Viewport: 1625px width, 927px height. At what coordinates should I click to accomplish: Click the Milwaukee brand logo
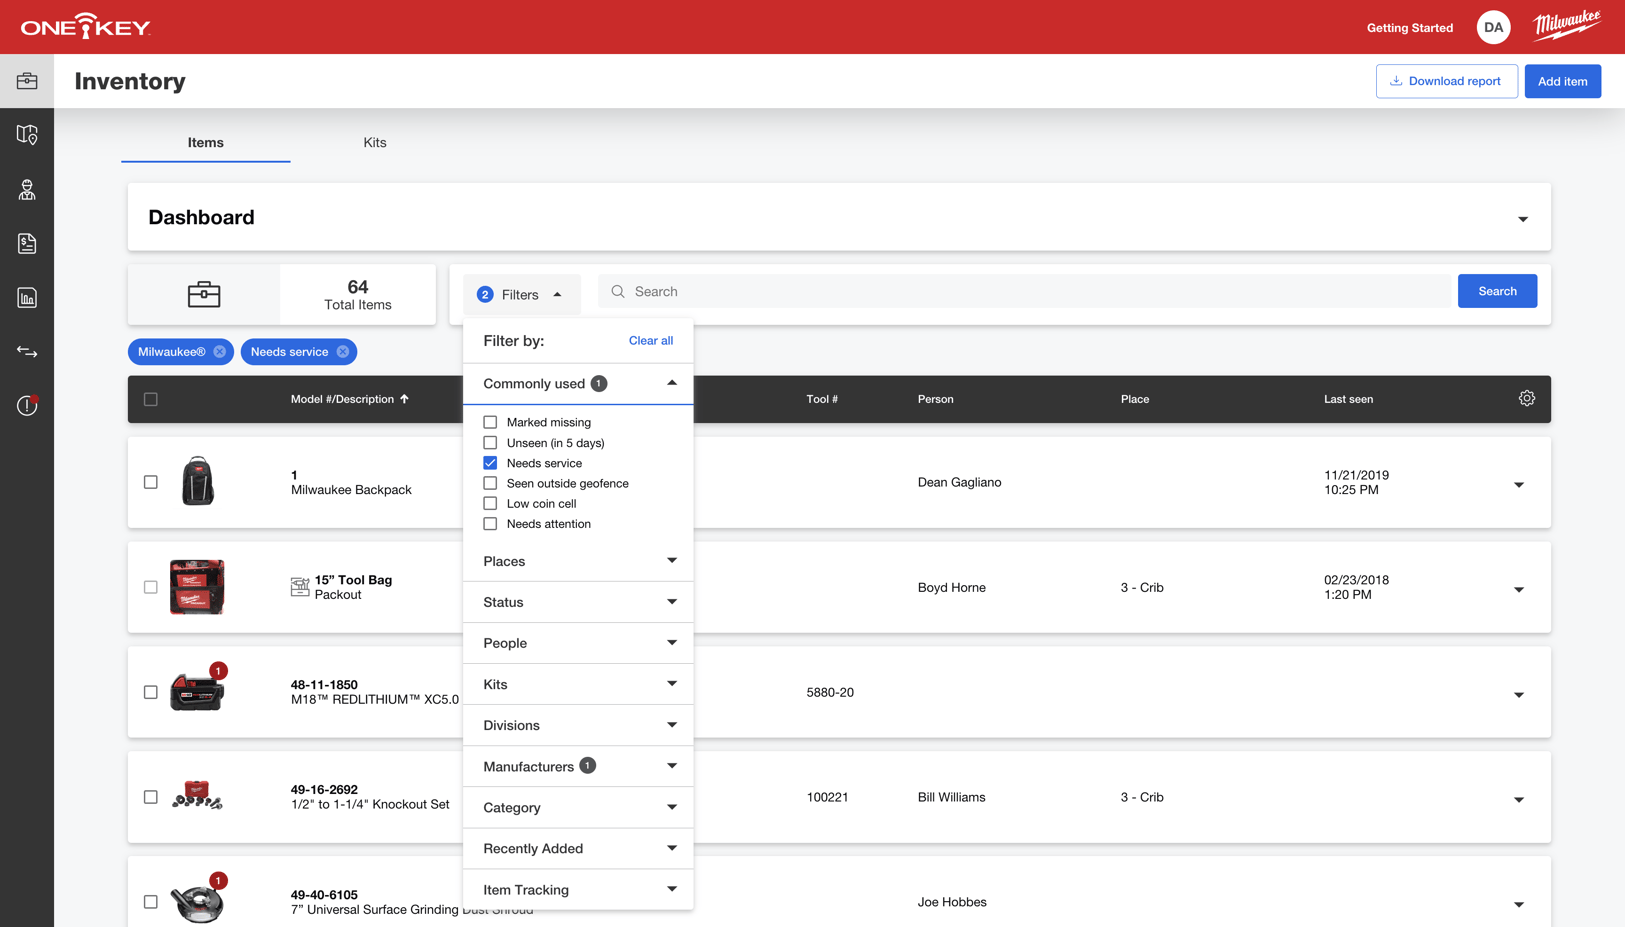(1567, 24)
